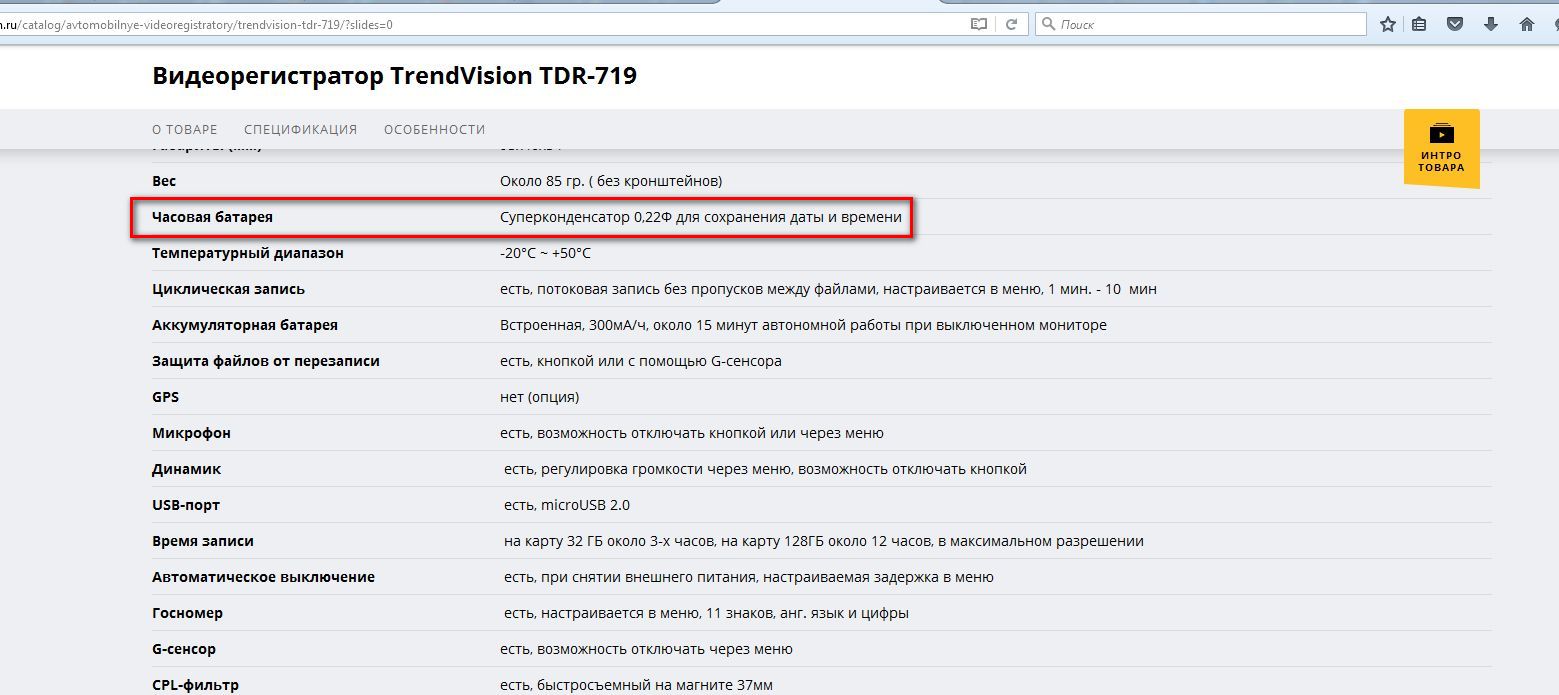Click the "GPS" specification row label
The height and width of the screenshot is (695, 1559).
pyautogui.click(x=165, y=397)
